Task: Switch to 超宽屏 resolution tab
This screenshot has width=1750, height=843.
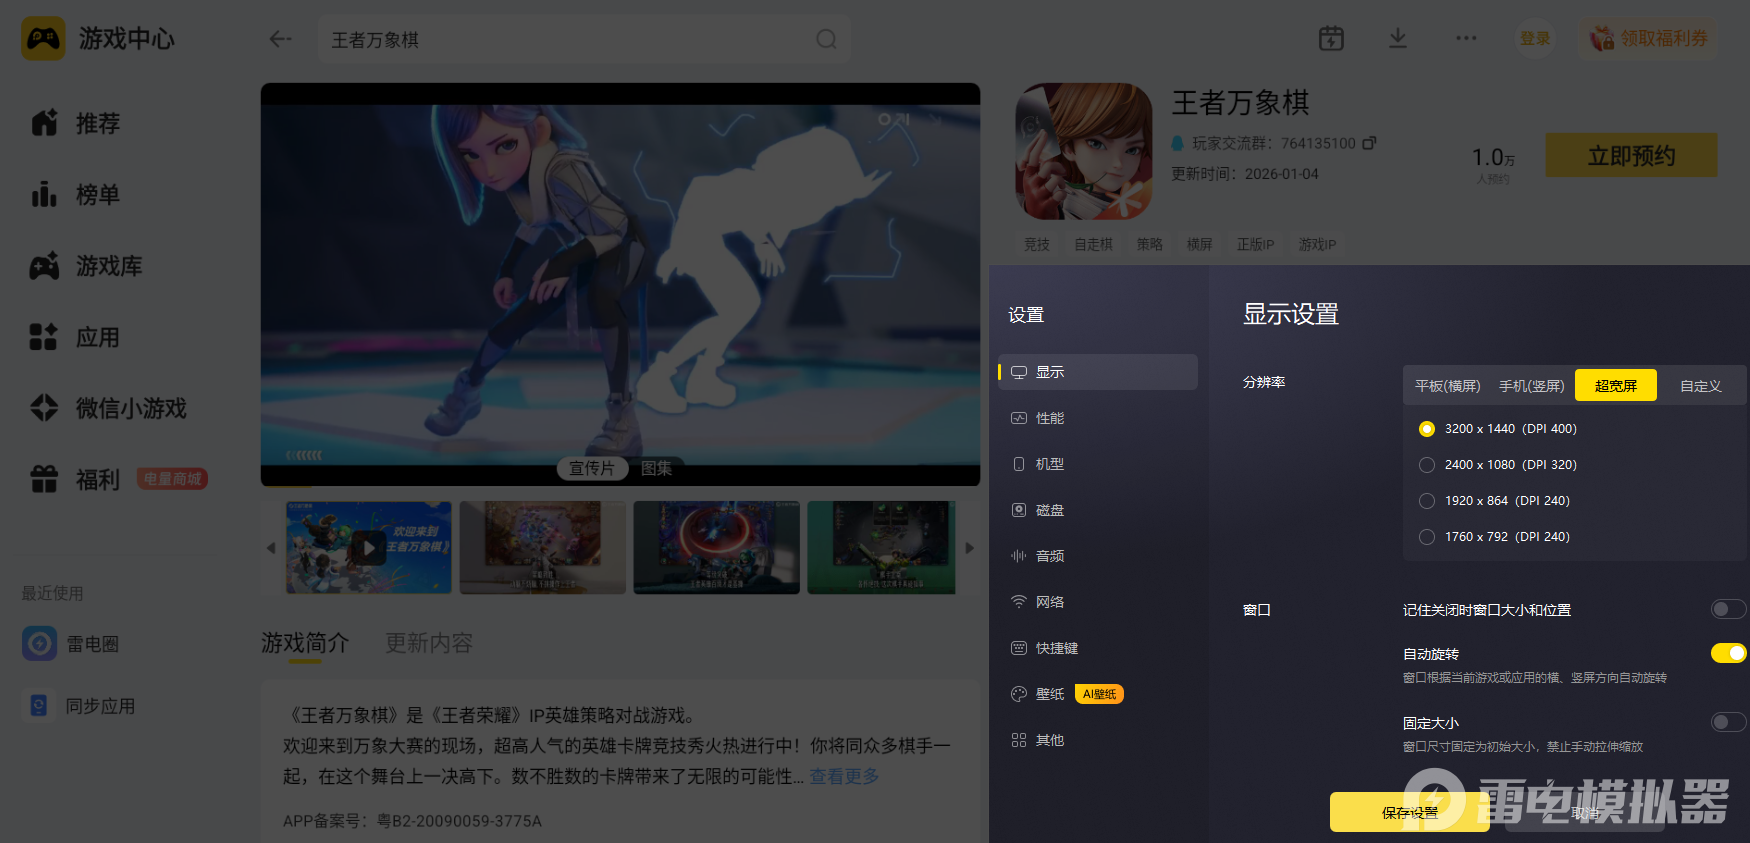Action: (x=1616, y=386)
